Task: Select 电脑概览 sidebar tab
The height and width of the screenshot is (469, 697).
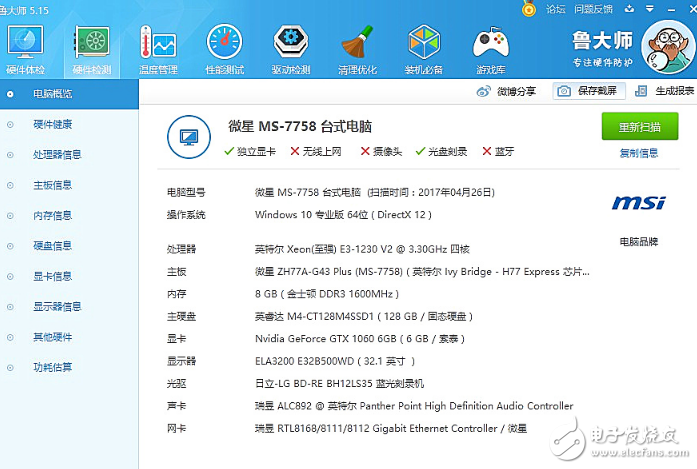Action: (69, 94)
